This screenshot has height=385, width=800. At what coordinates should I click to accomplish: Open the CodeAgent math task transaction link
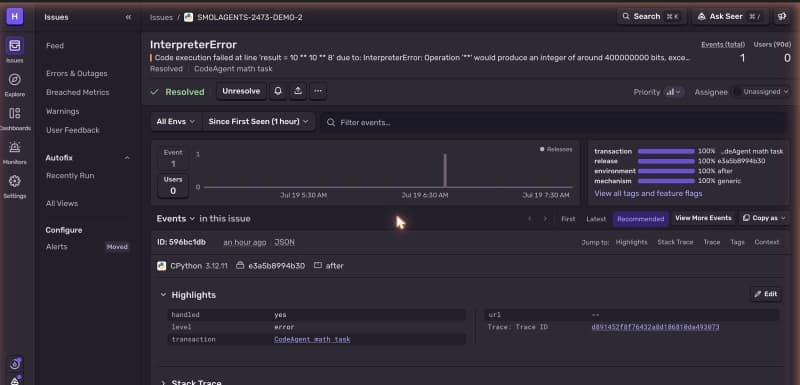[x=312, y=340]
